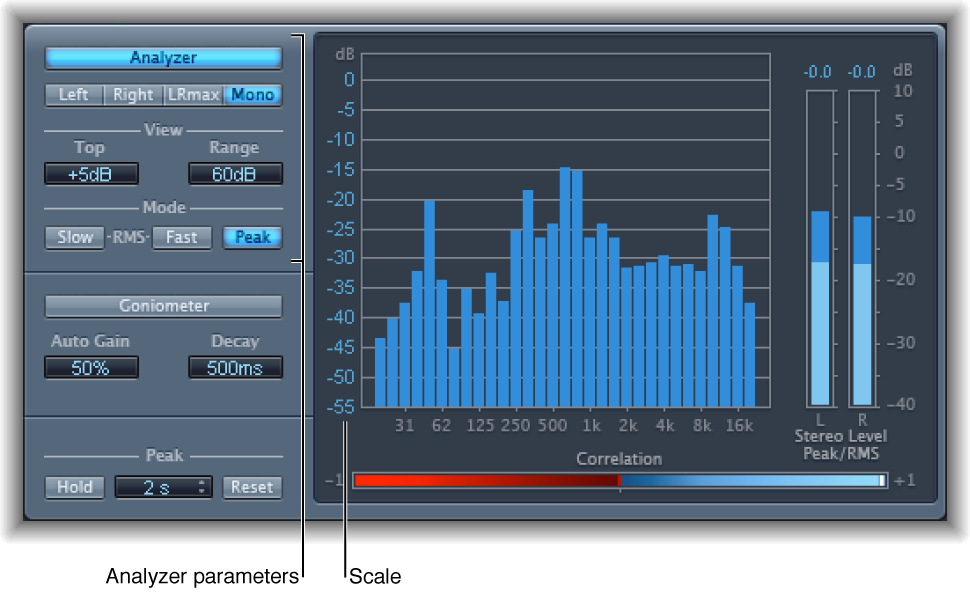Screen dimensions: 970x594
Task: Reset the peak hold values
Action: (251, 487)
